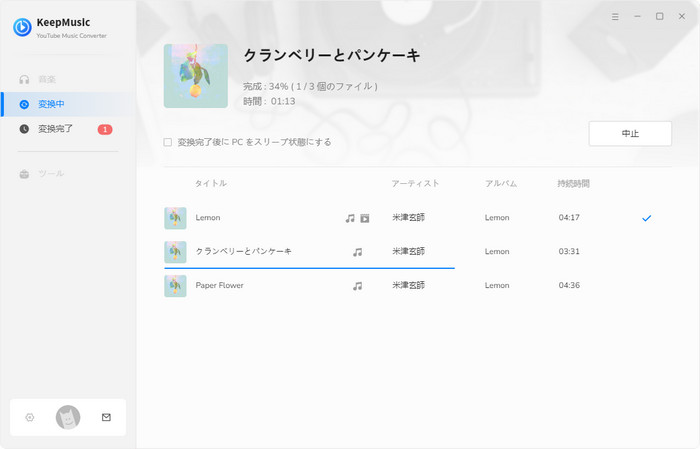700x449 pixels.
Task: Select the 変換中 sidebar tab
Action: pyautogui.click(x=67, y=104)
